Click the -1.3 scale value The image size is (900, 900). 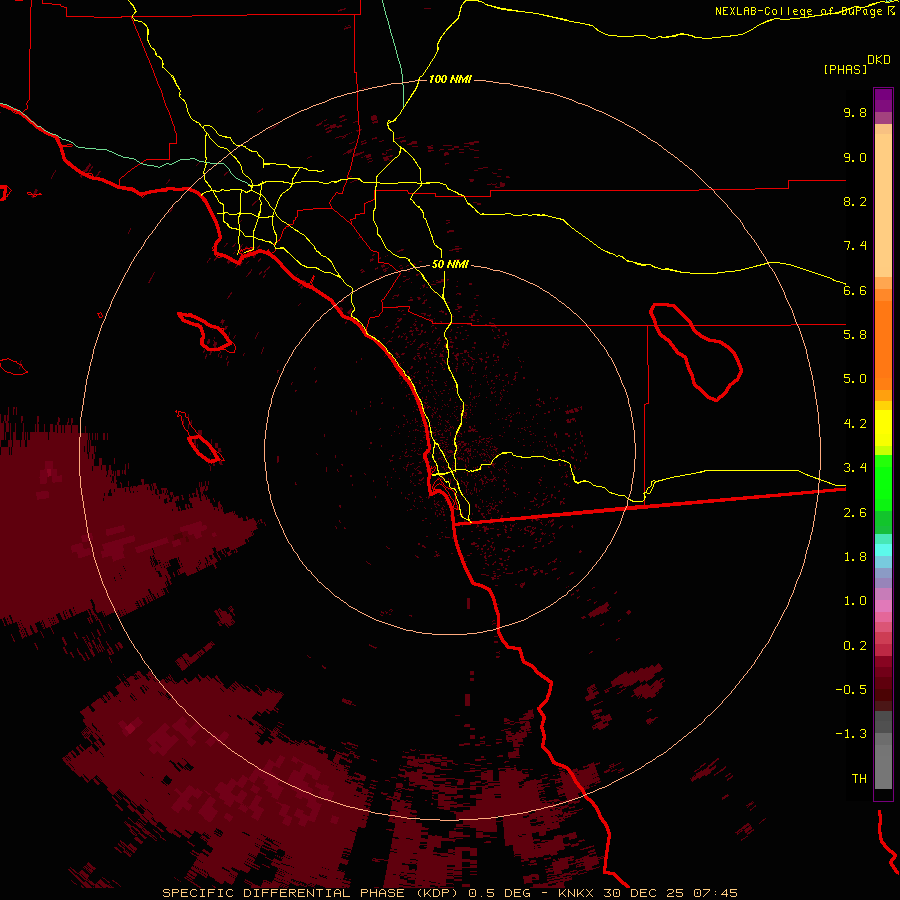[x=851, y=734]
